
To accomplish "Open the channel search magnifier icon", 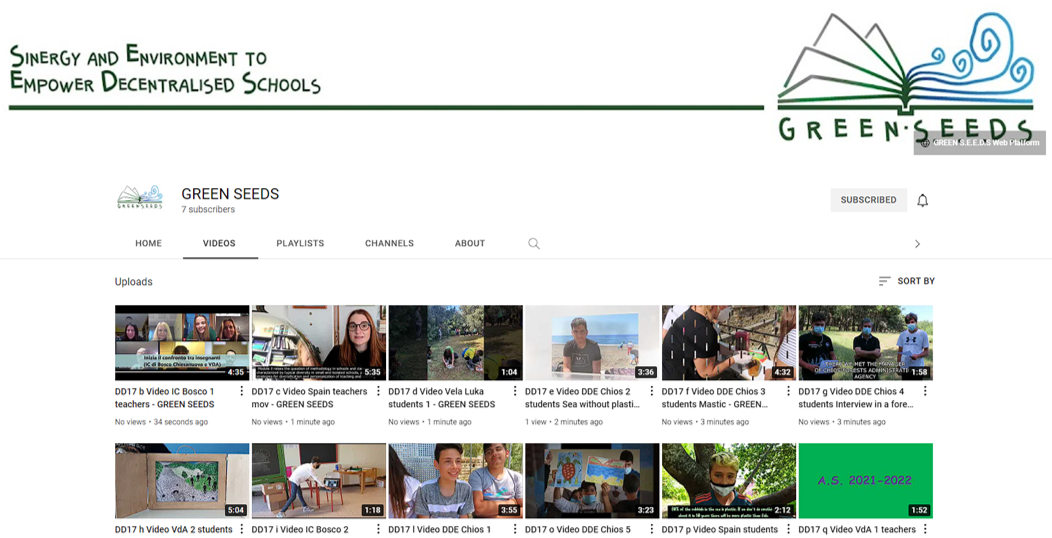I will click(x=533, y=244).
